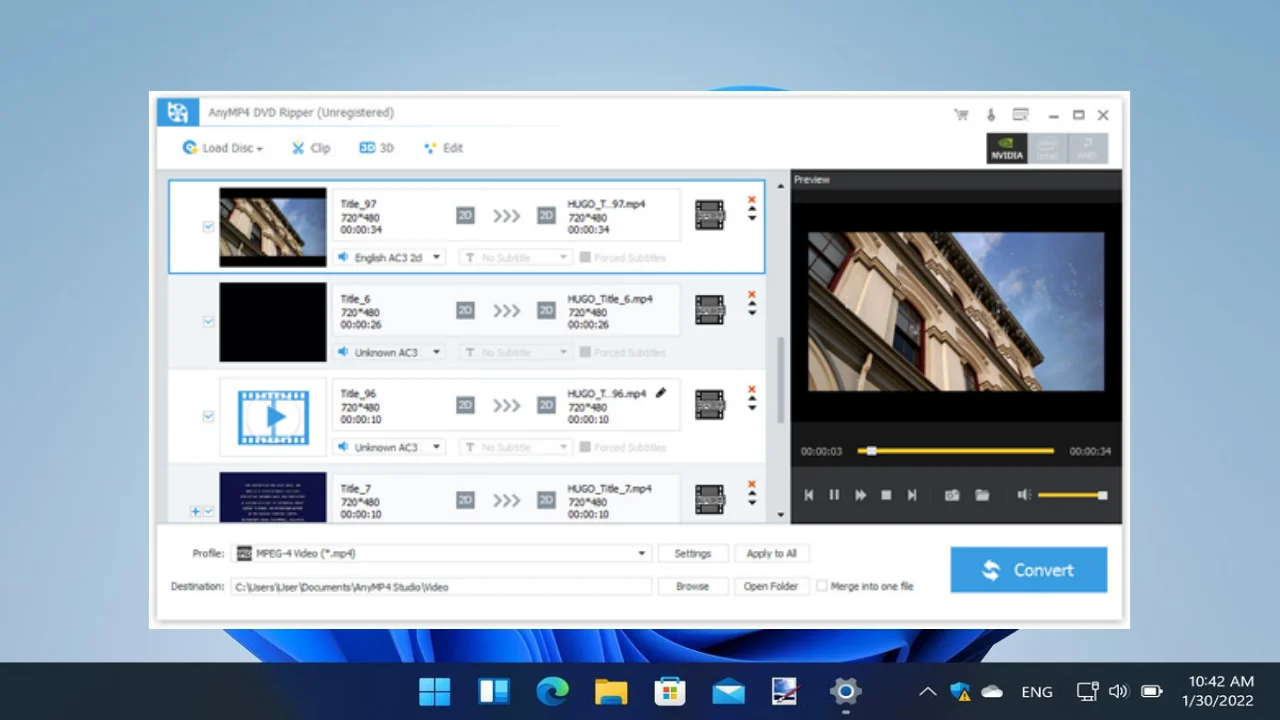Viewport: 1280px width, 720px height.
Task: Click Apply to All button
Action: click(x=771, y=553)
